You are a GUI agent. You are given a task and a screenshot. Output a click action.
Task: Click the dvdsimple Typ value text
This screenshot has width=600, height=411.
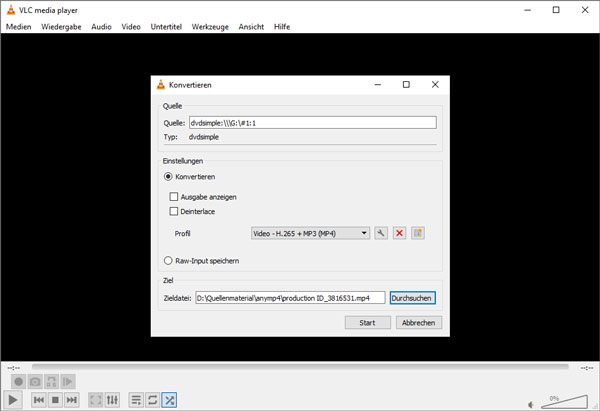tap(204, 137)
